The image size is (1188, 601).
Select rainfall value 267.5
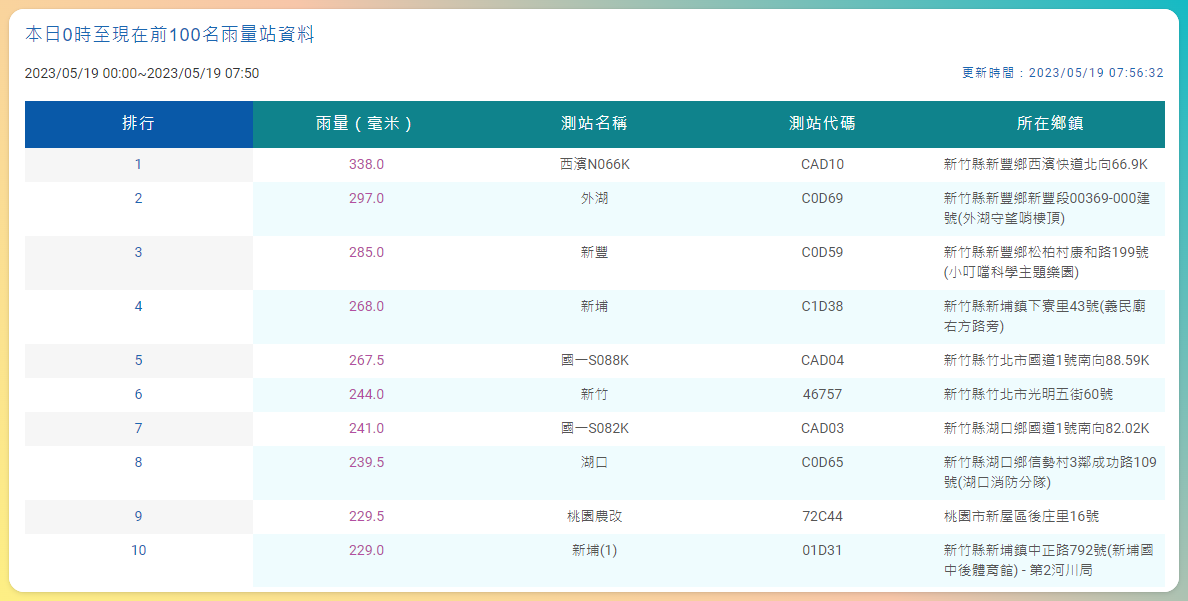pyautogui.click(x=367, y=361)
